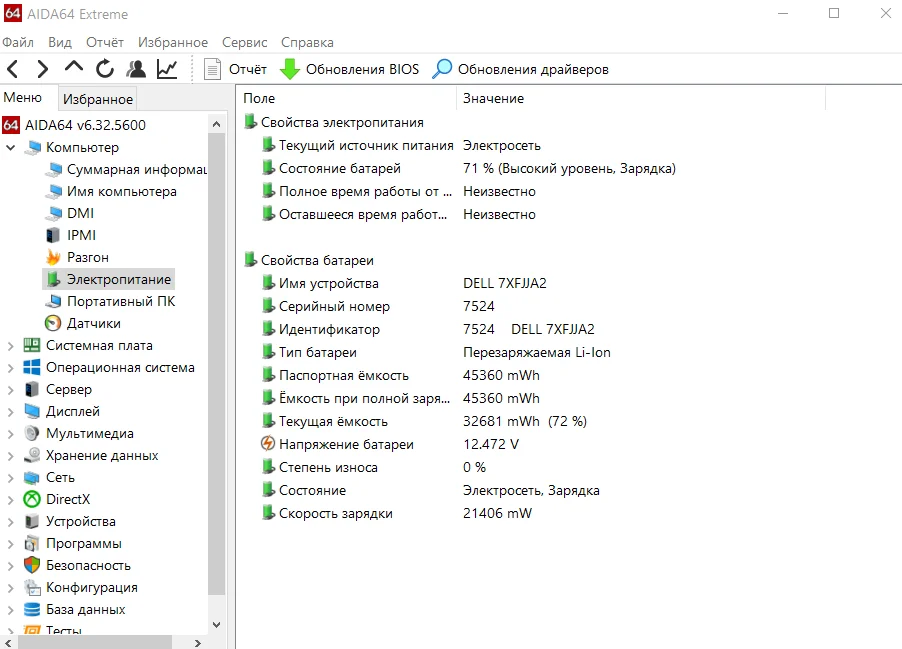
Task: Select the Скорость зарядки row
Action: [396, 513]
